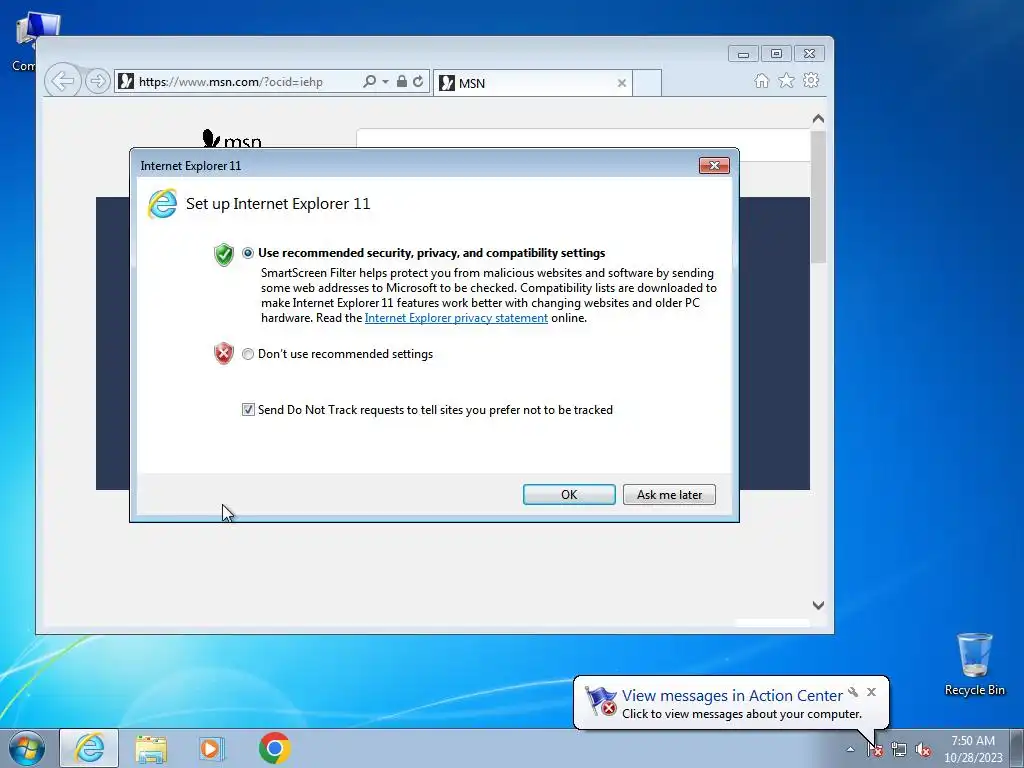This screenshot has height=768, width=1024.
Task: Open Favorites star icon
Action: [786, 80]
